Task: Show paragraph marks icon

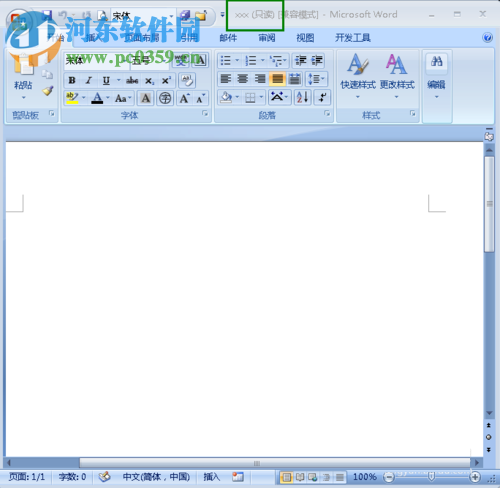Action: coord(322,97)
